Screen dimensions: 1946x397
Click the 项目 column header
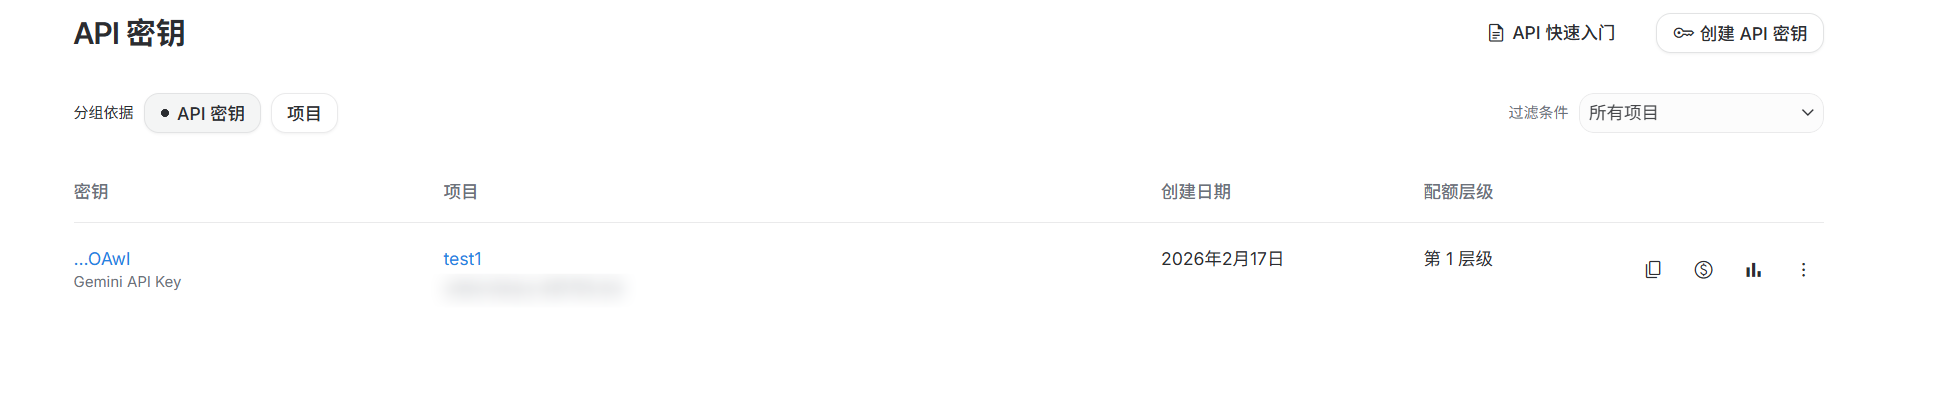[461, 191]
